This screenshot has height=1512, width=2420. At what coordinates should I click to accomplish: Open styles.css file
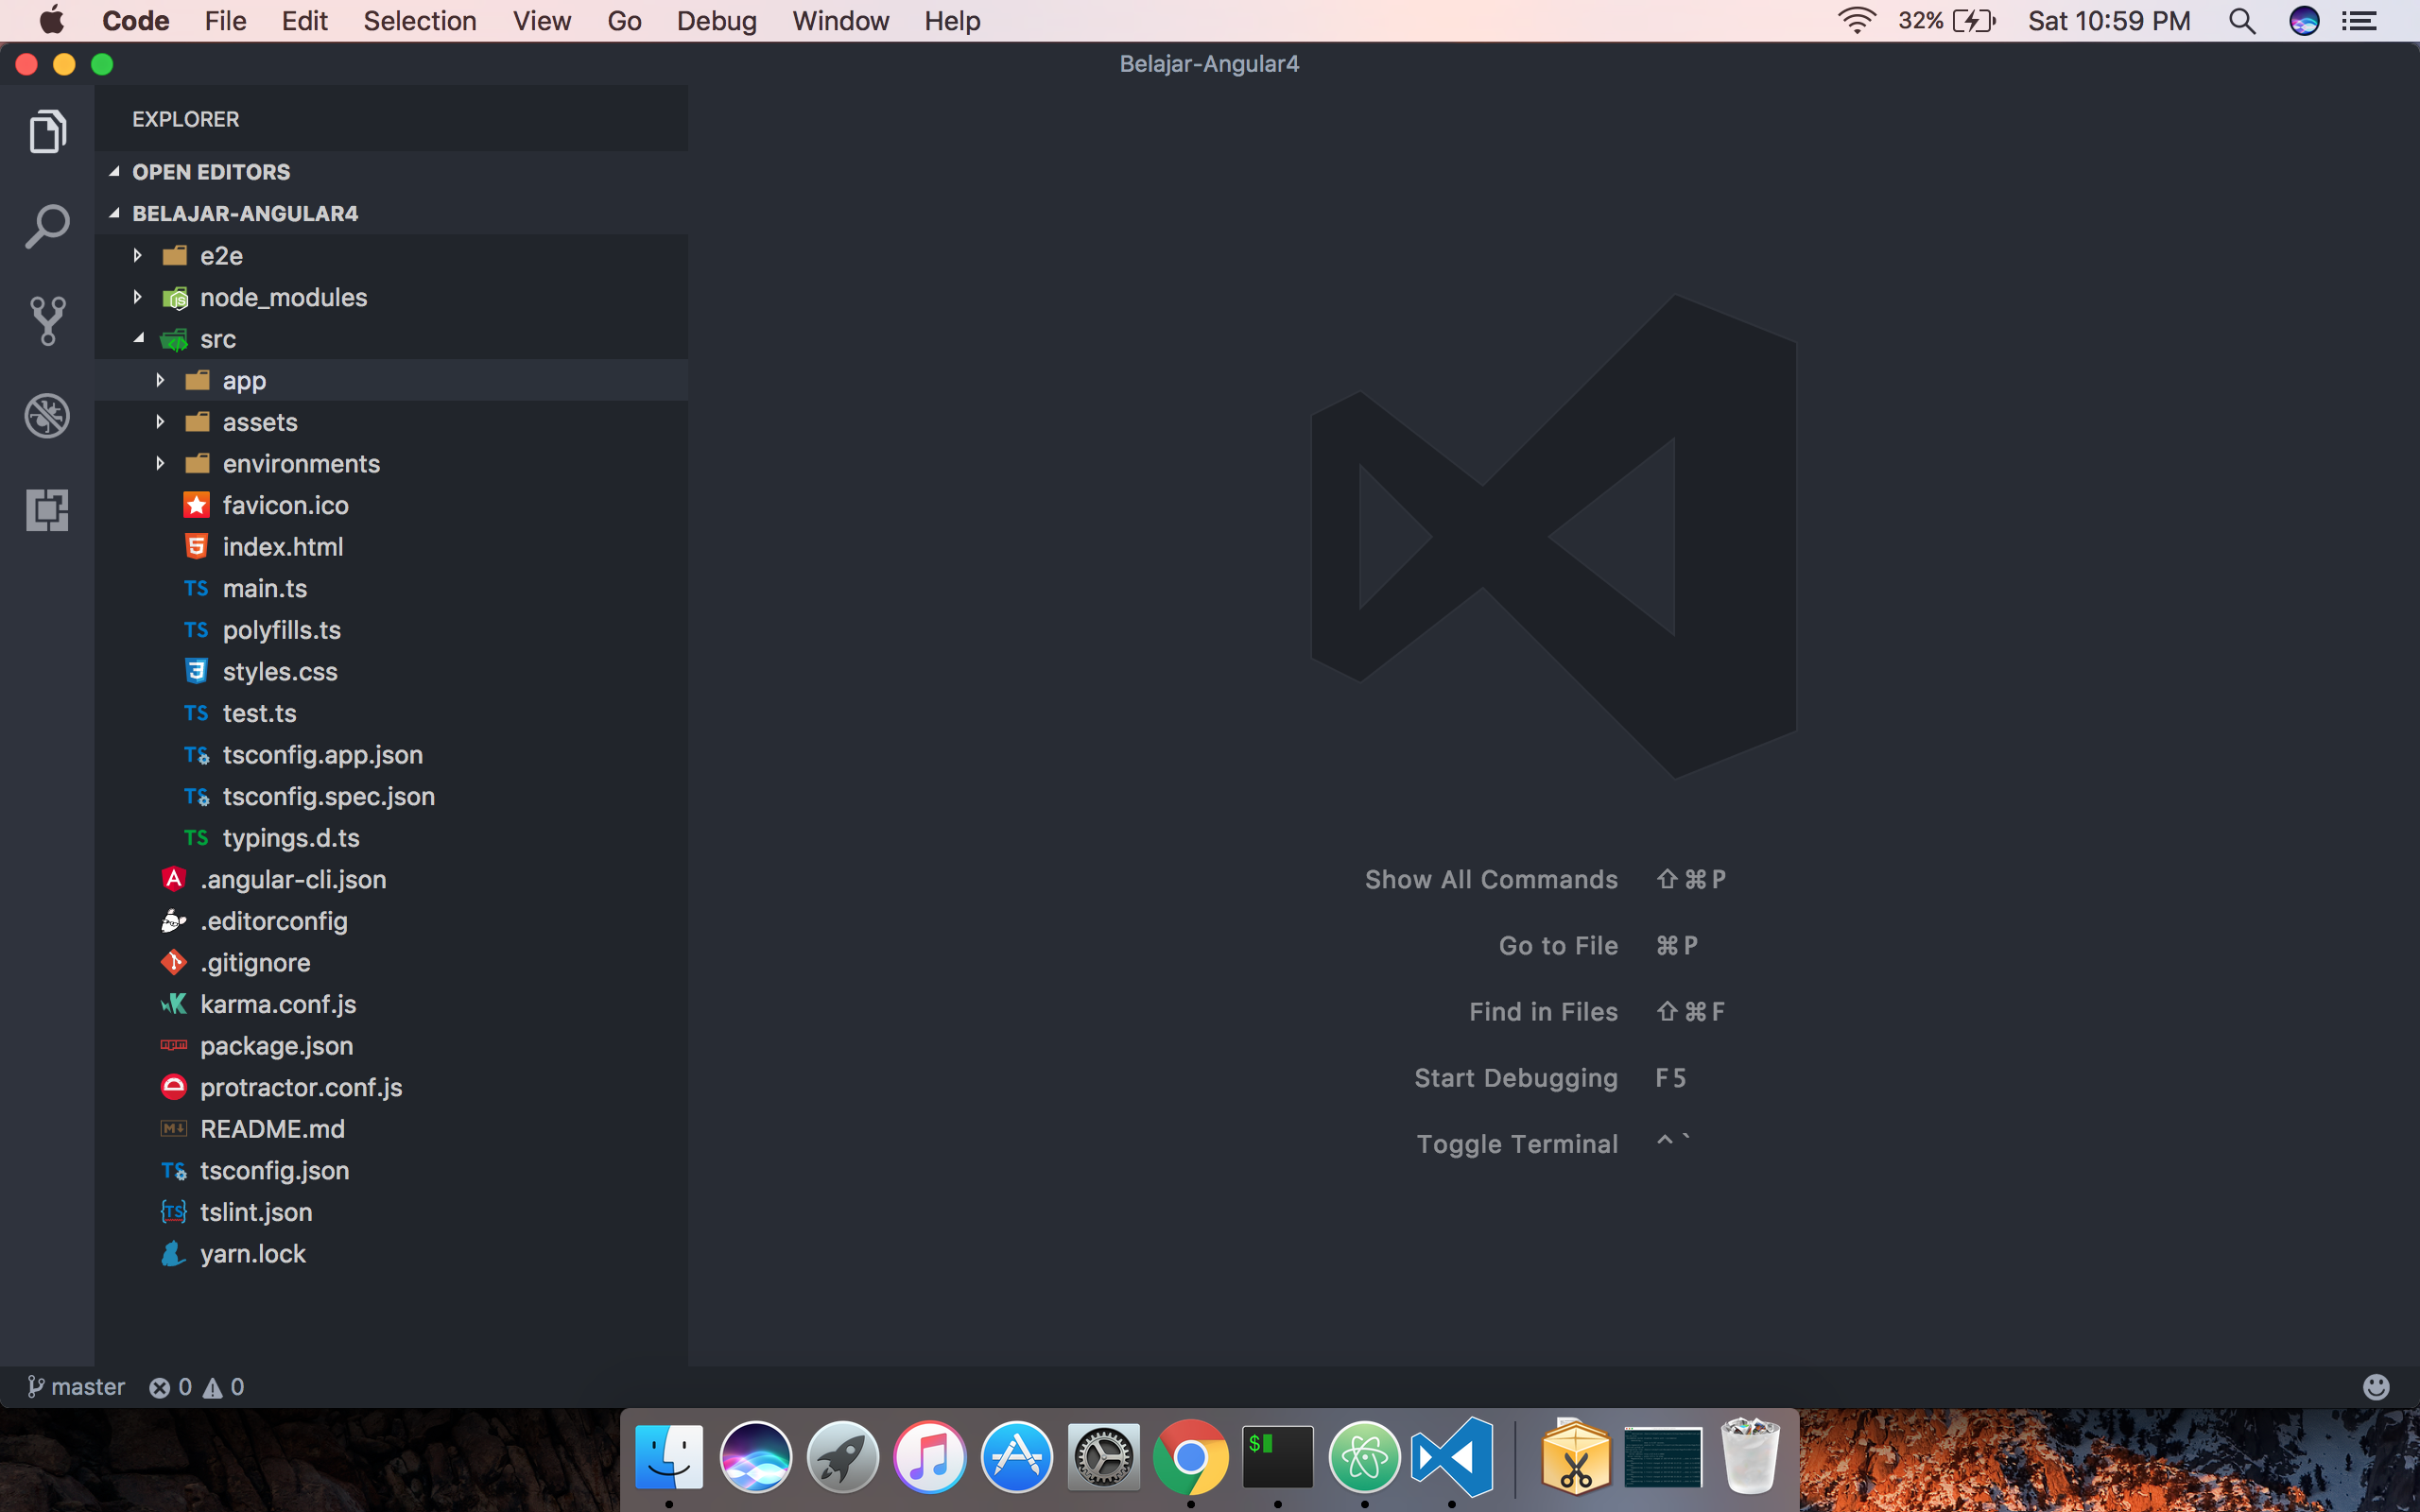391,672
